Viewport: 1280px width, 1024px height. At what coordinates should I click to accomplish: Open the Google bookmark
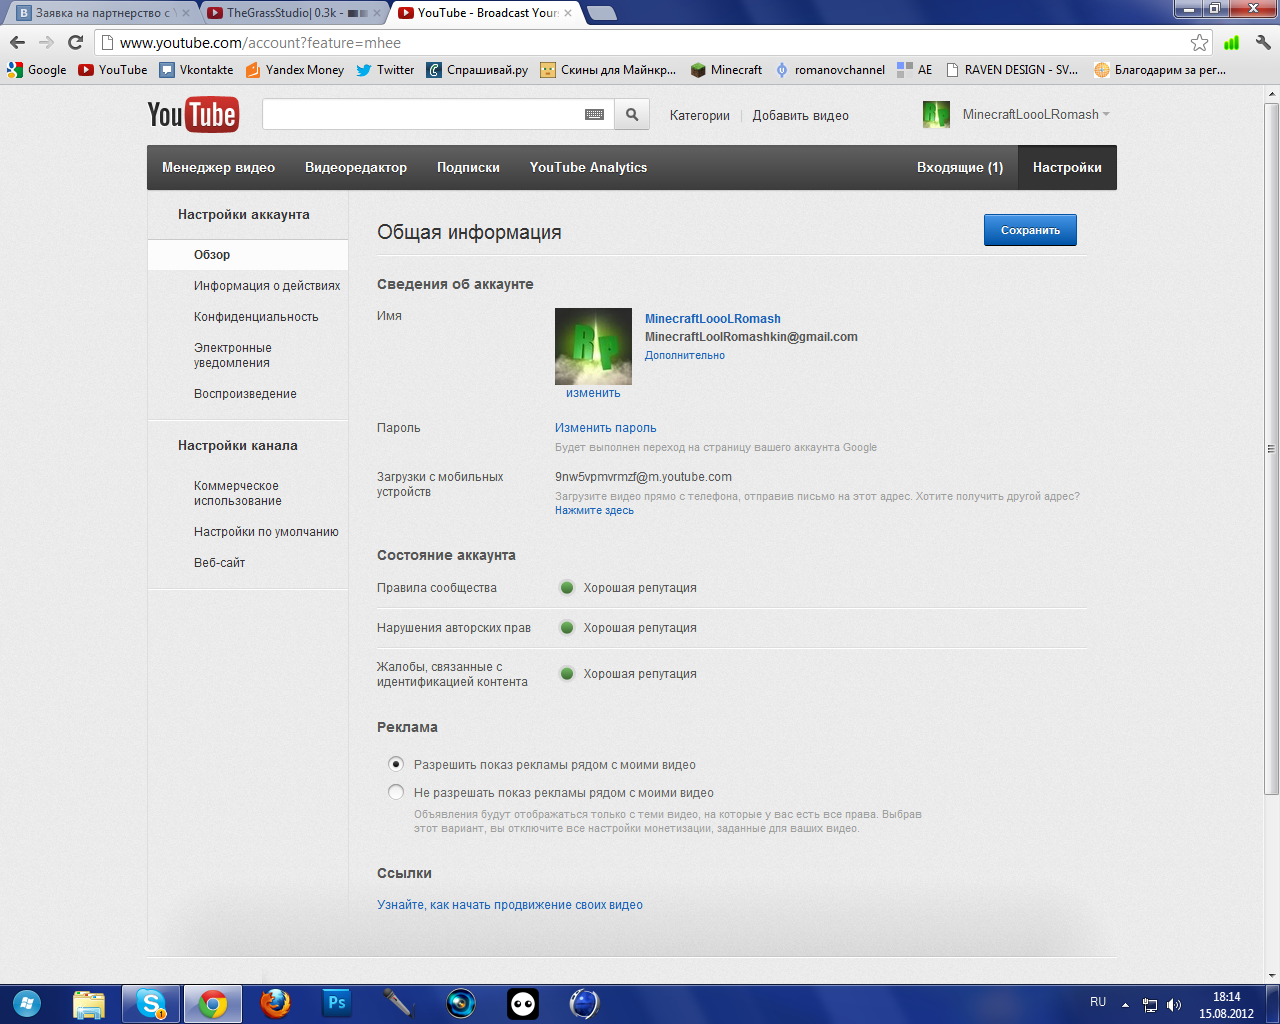(x=37, y=70)
